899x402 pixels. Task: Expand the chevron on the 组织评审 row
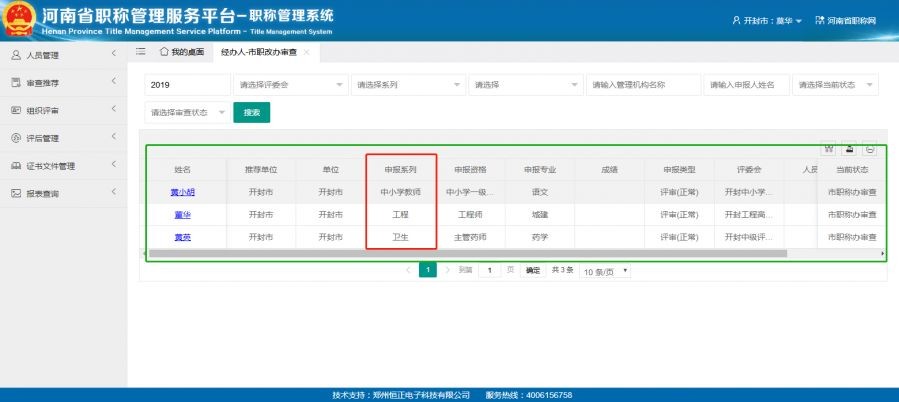coord(114,108)
